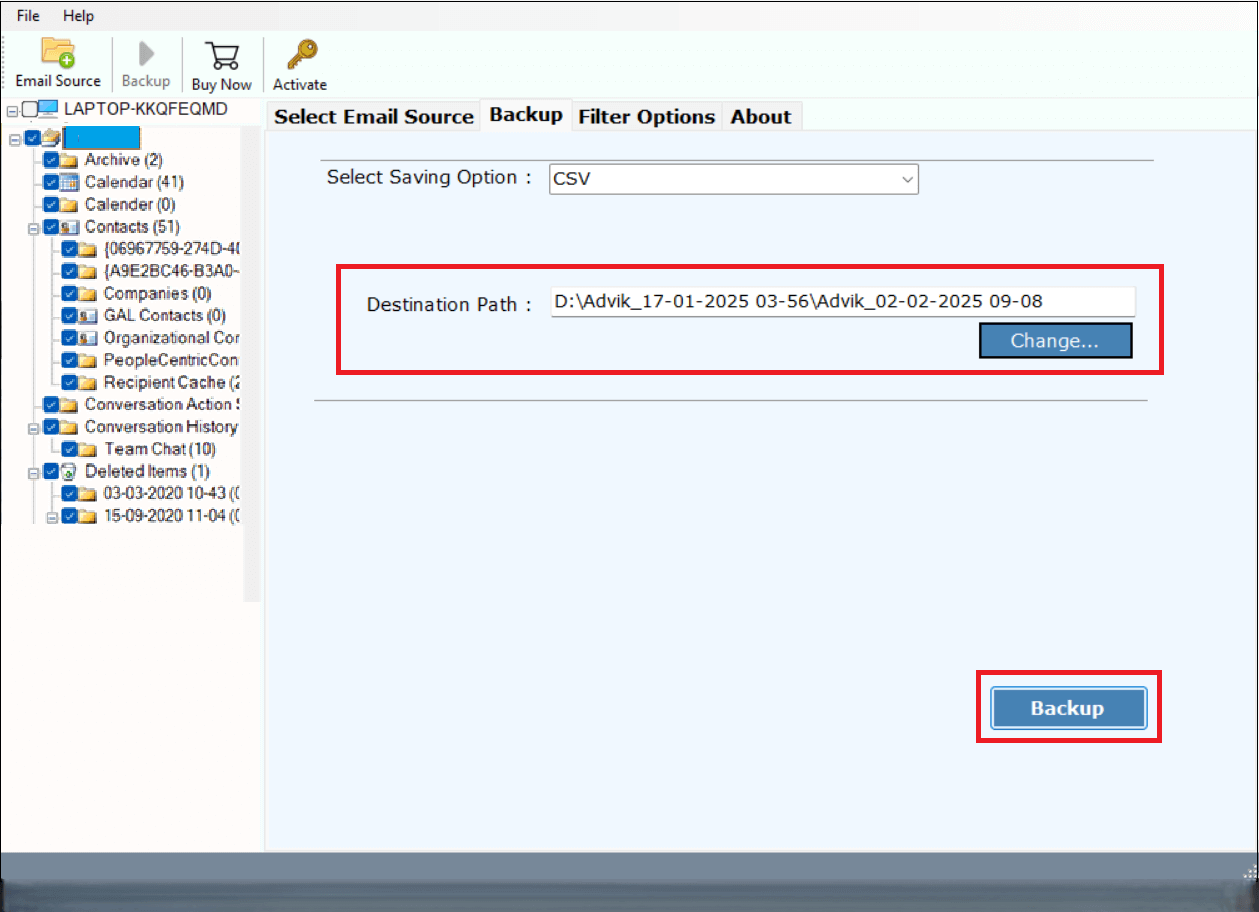The width and height of the screenshot is (1259, 912).
Task: Click the Change... destination button
Action: (1055, 340)
